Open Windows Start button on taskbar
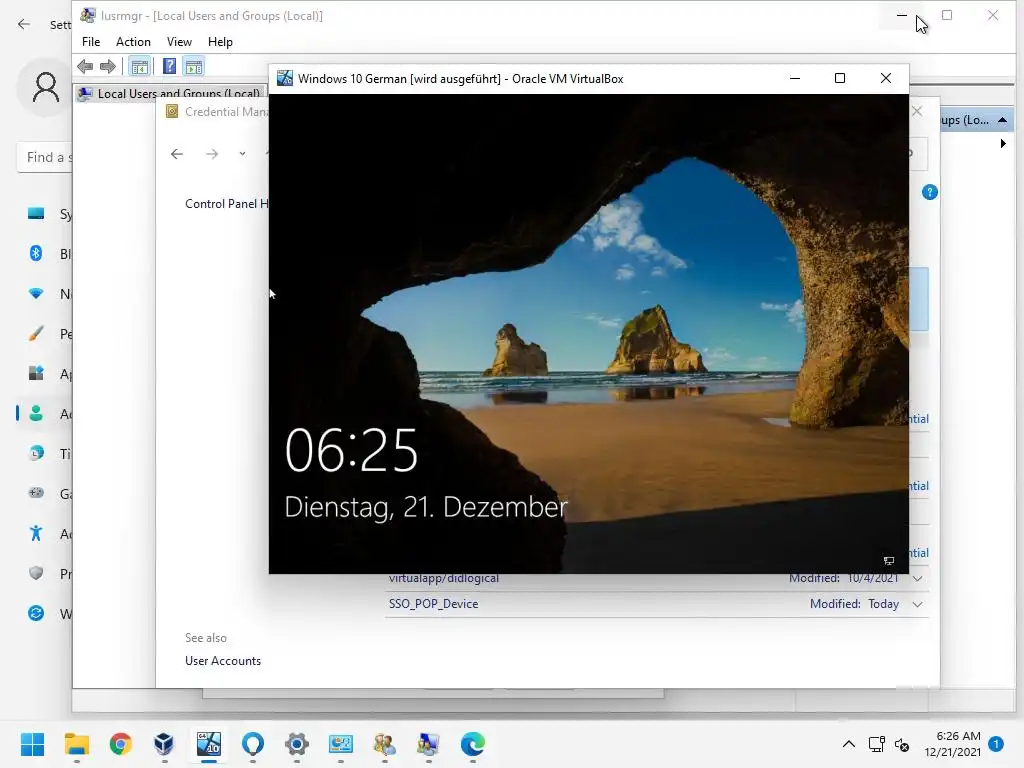This screenshot has width=1024, height=768. point(33,744)
